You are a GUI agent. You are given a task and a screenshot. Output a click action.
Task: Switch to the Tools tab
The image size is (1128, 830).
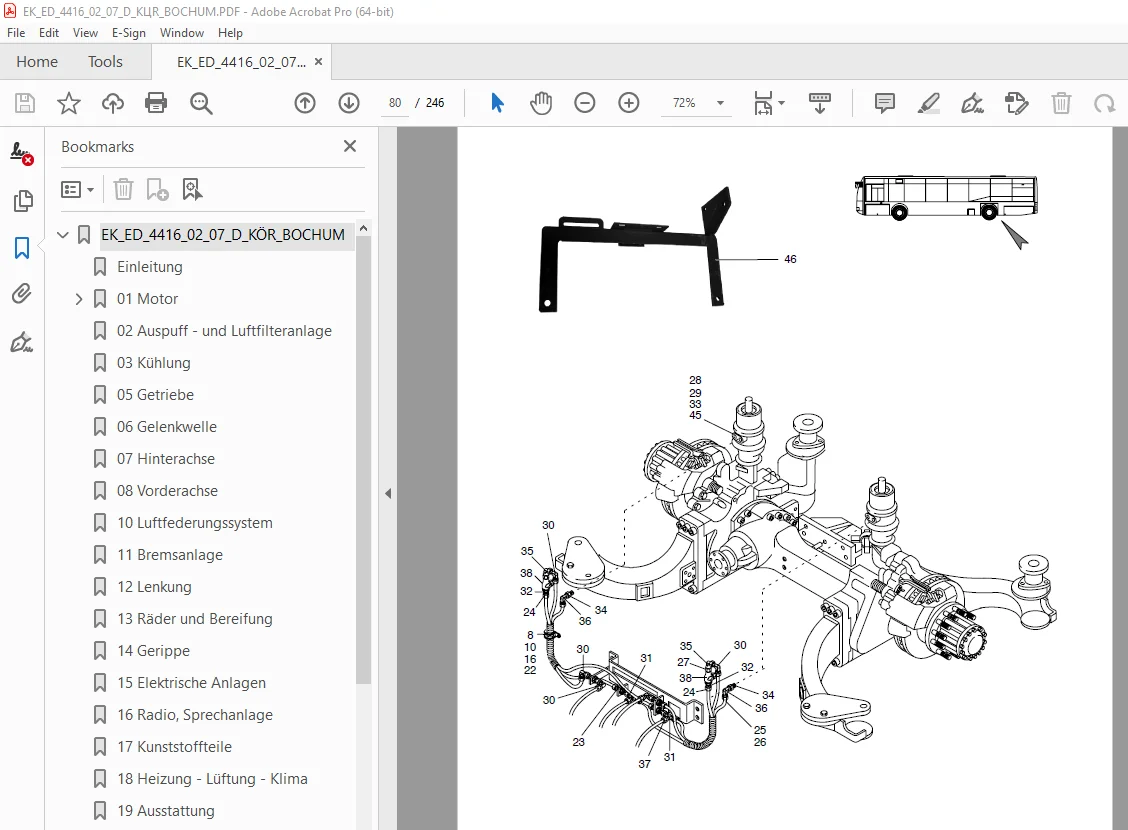105,62
